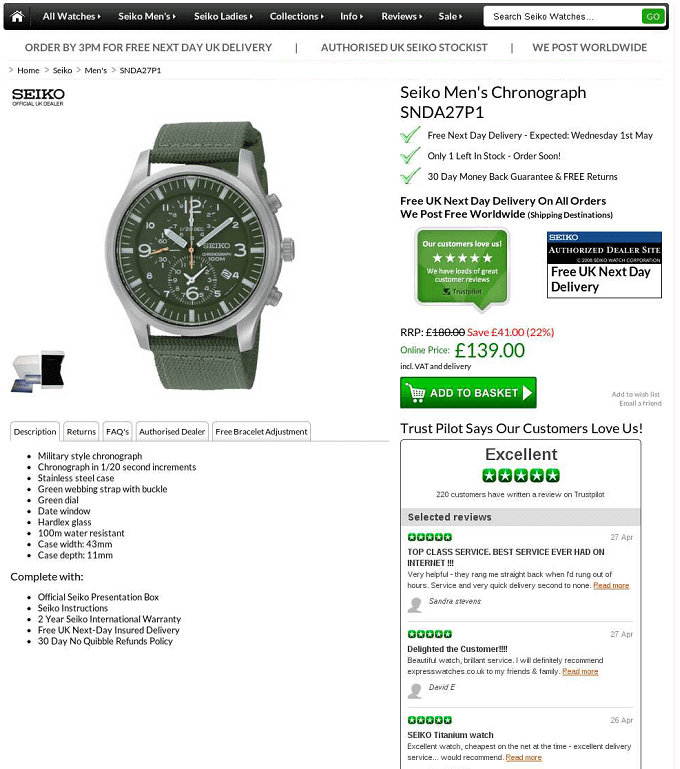Click the presentation box thumbnail image

tap(38, 372)
